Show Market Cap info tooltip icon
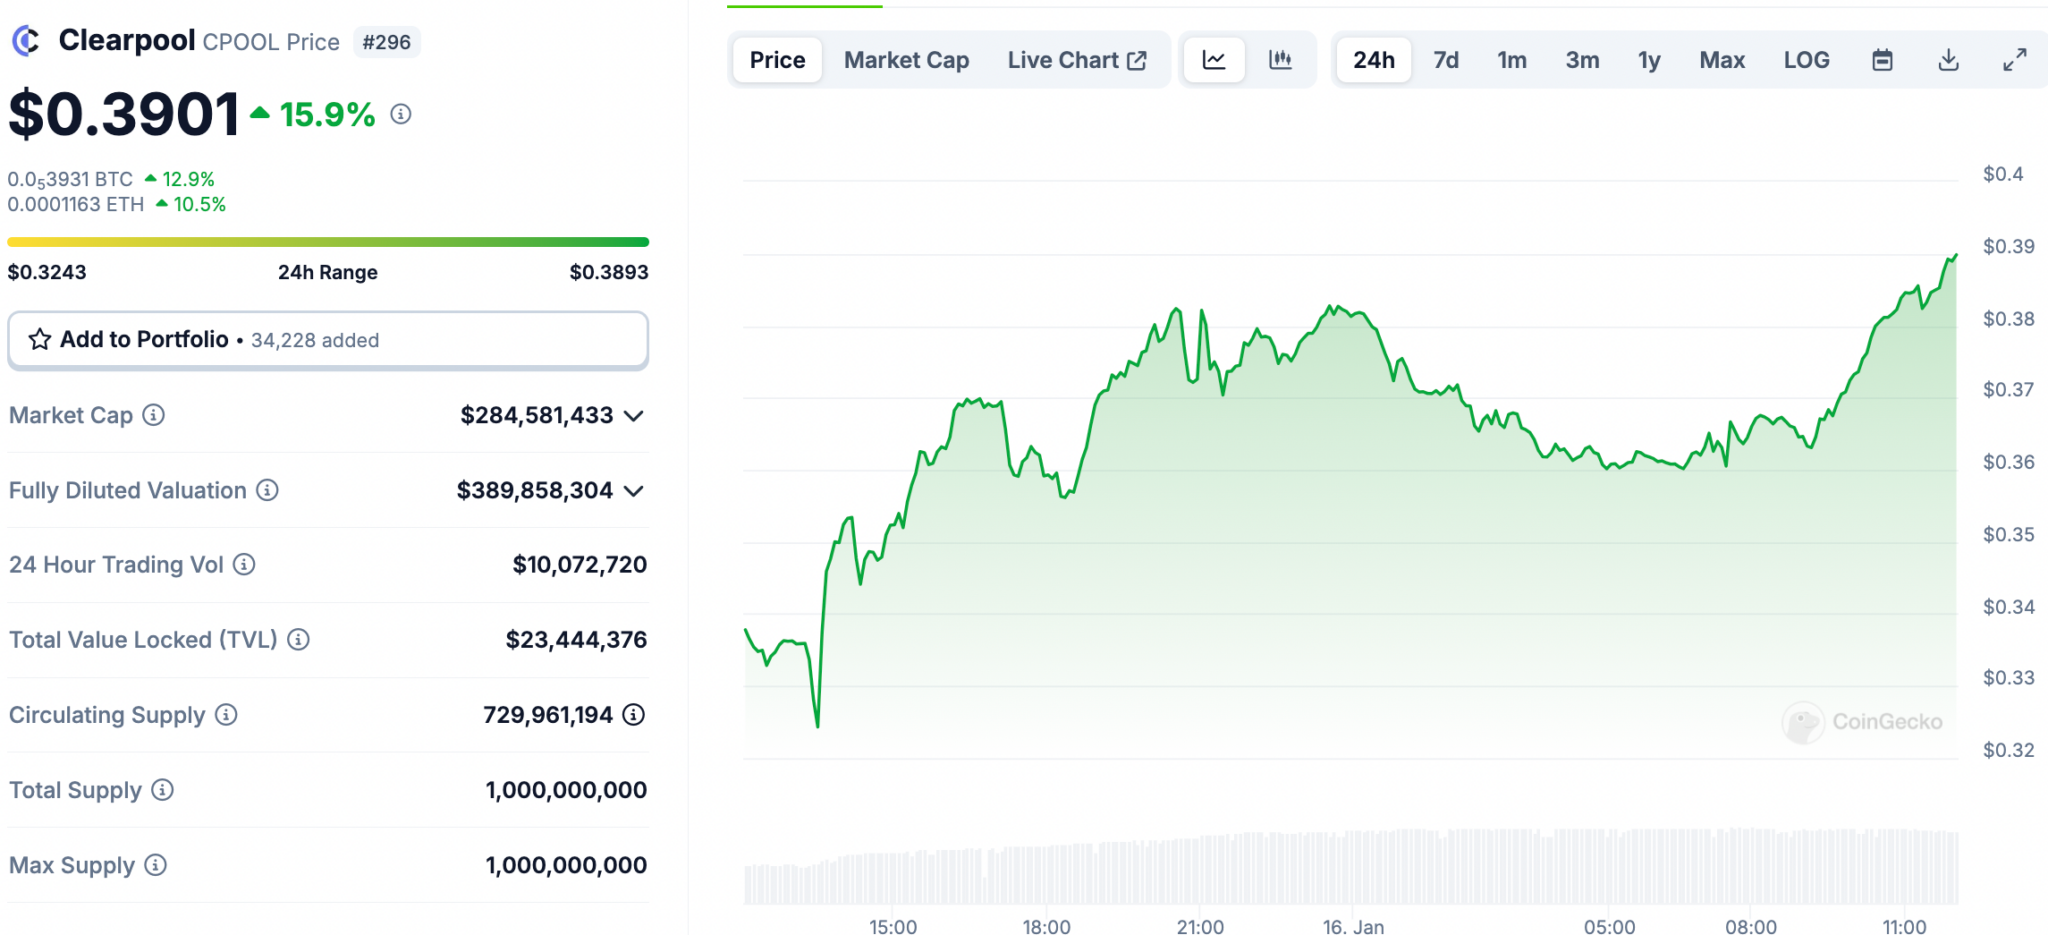Screen dimensions: 2048x935 click(x=153, y=415)
